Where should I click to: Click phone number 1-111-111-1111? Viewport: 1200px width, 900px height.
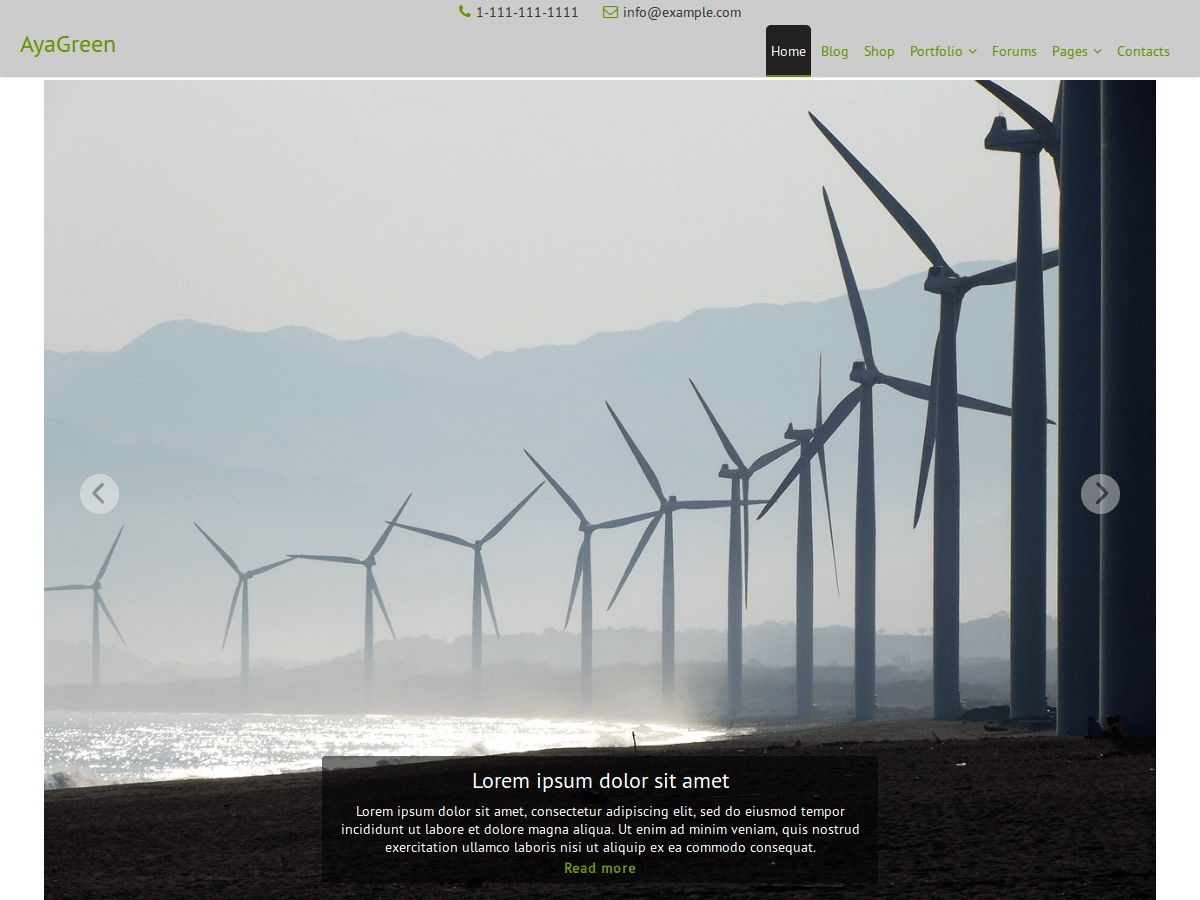point(527,13)
